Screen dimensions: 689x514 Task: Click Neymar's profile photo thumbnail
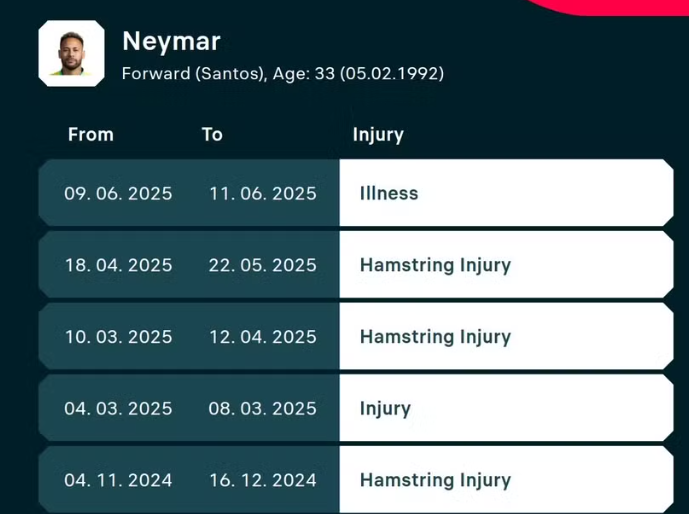[x=71, y=53]
